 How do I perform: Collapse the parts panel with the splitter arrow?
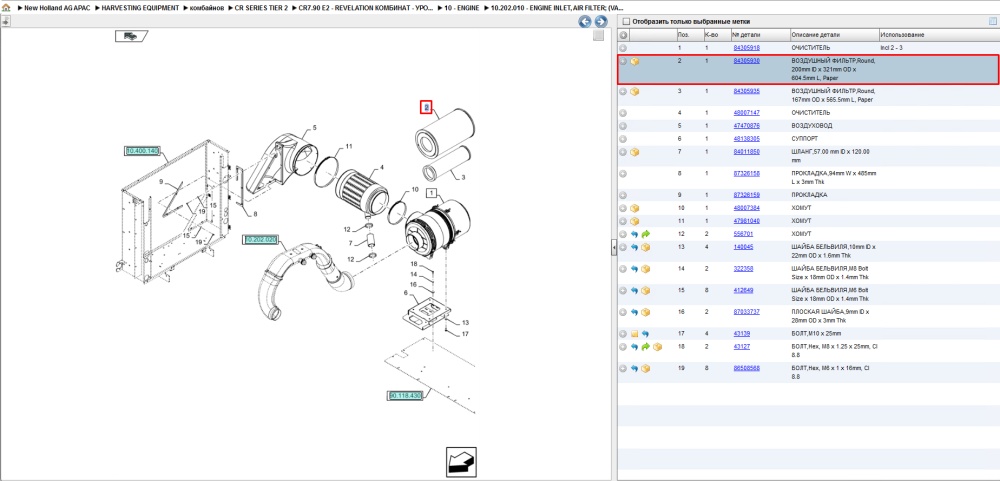pos(613,248)
